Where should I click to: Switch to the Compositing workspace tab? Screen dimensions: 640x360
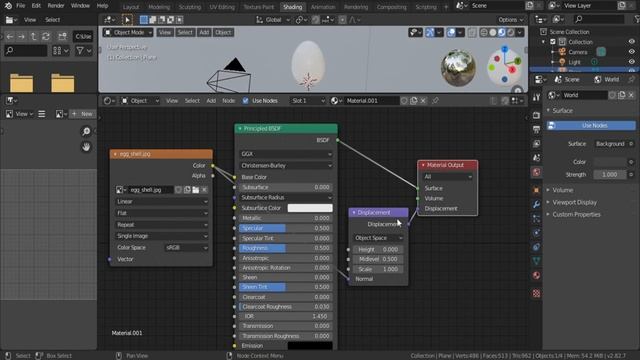coord(391,7)
